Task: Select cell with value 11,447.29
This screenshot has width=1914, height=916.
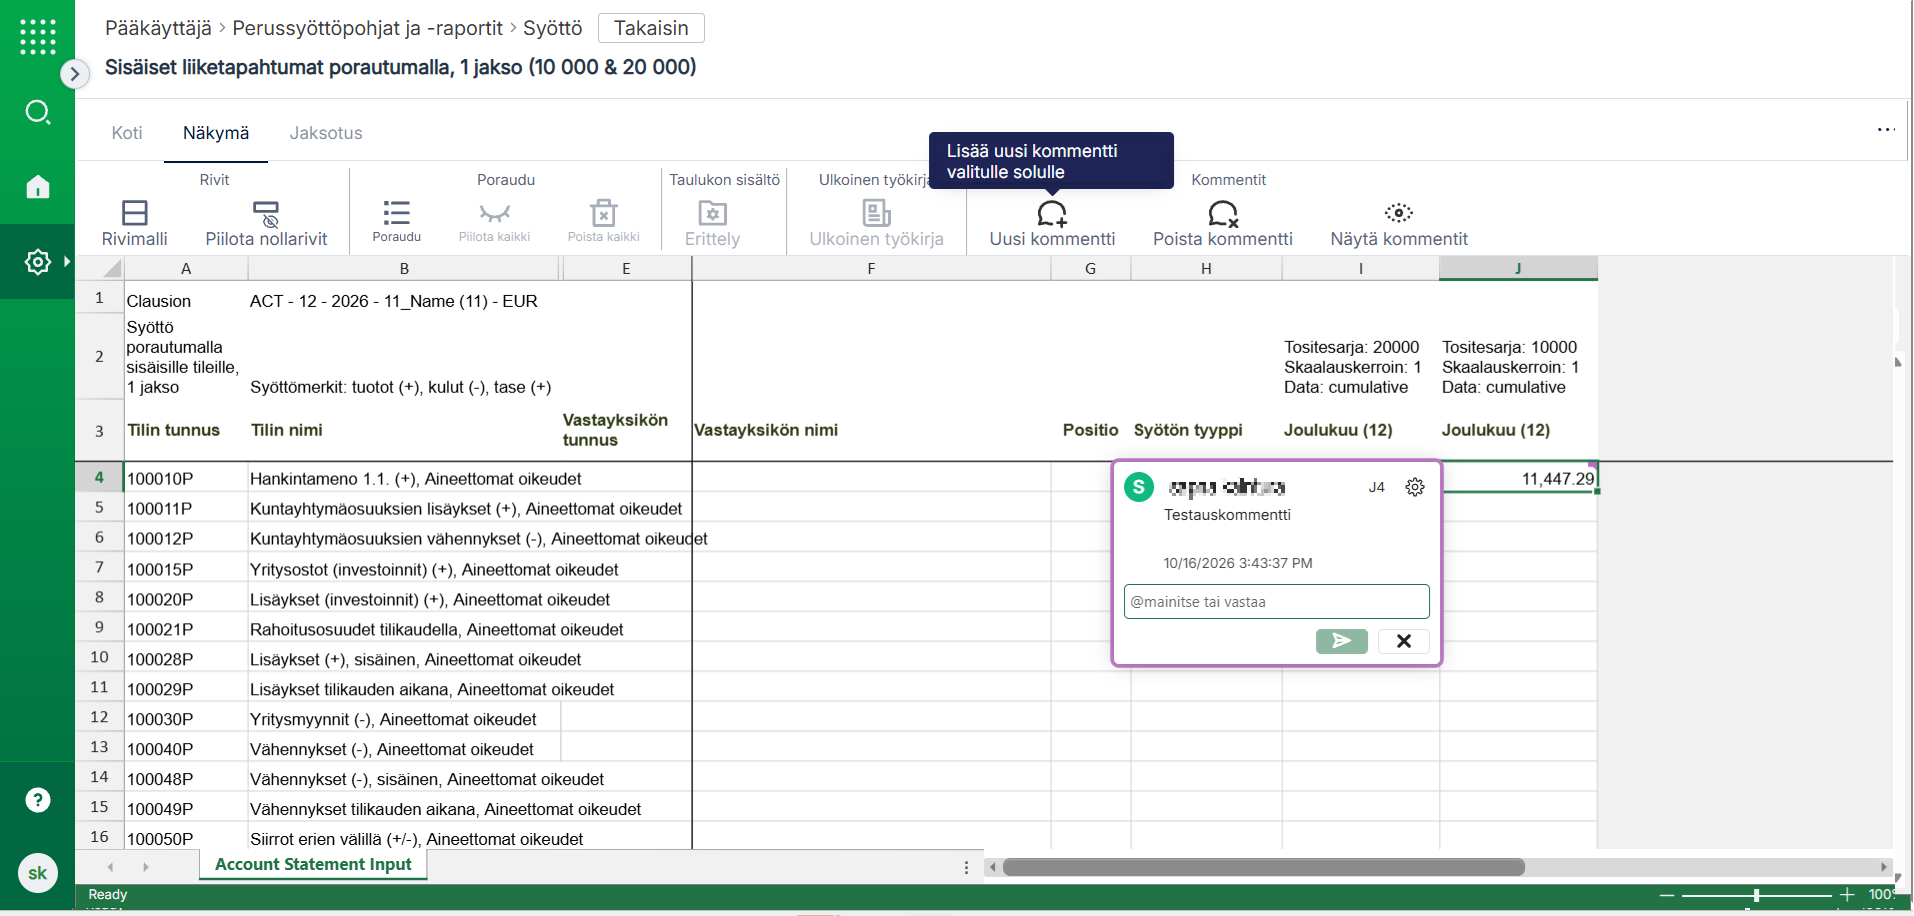Action: [x=1518, y=478]
